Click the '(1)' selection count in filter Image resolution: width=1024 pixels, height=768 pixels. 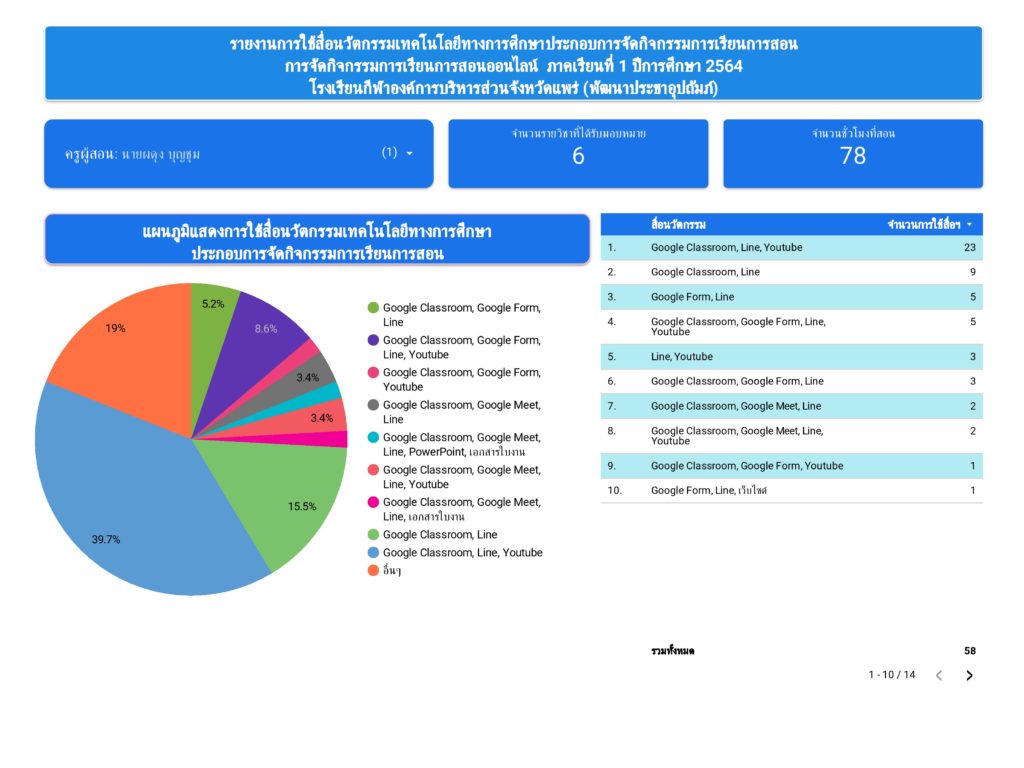(x=389, y=152)
